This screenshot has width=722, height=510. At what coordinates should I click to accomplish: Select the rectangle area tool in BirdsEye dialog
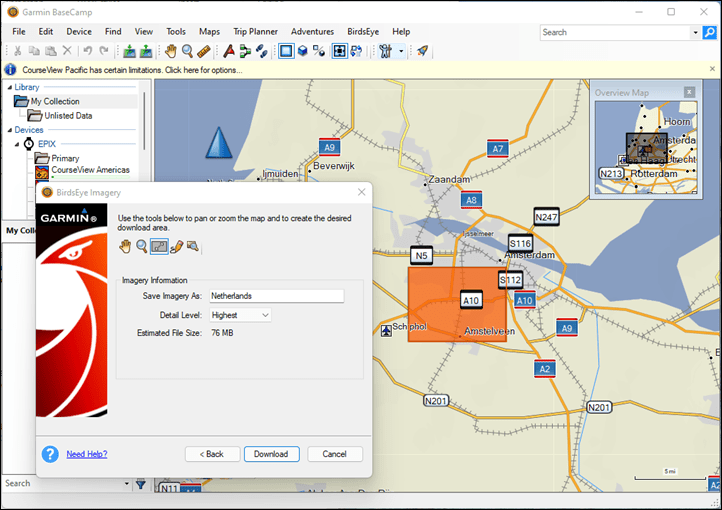tap(159, 247)
